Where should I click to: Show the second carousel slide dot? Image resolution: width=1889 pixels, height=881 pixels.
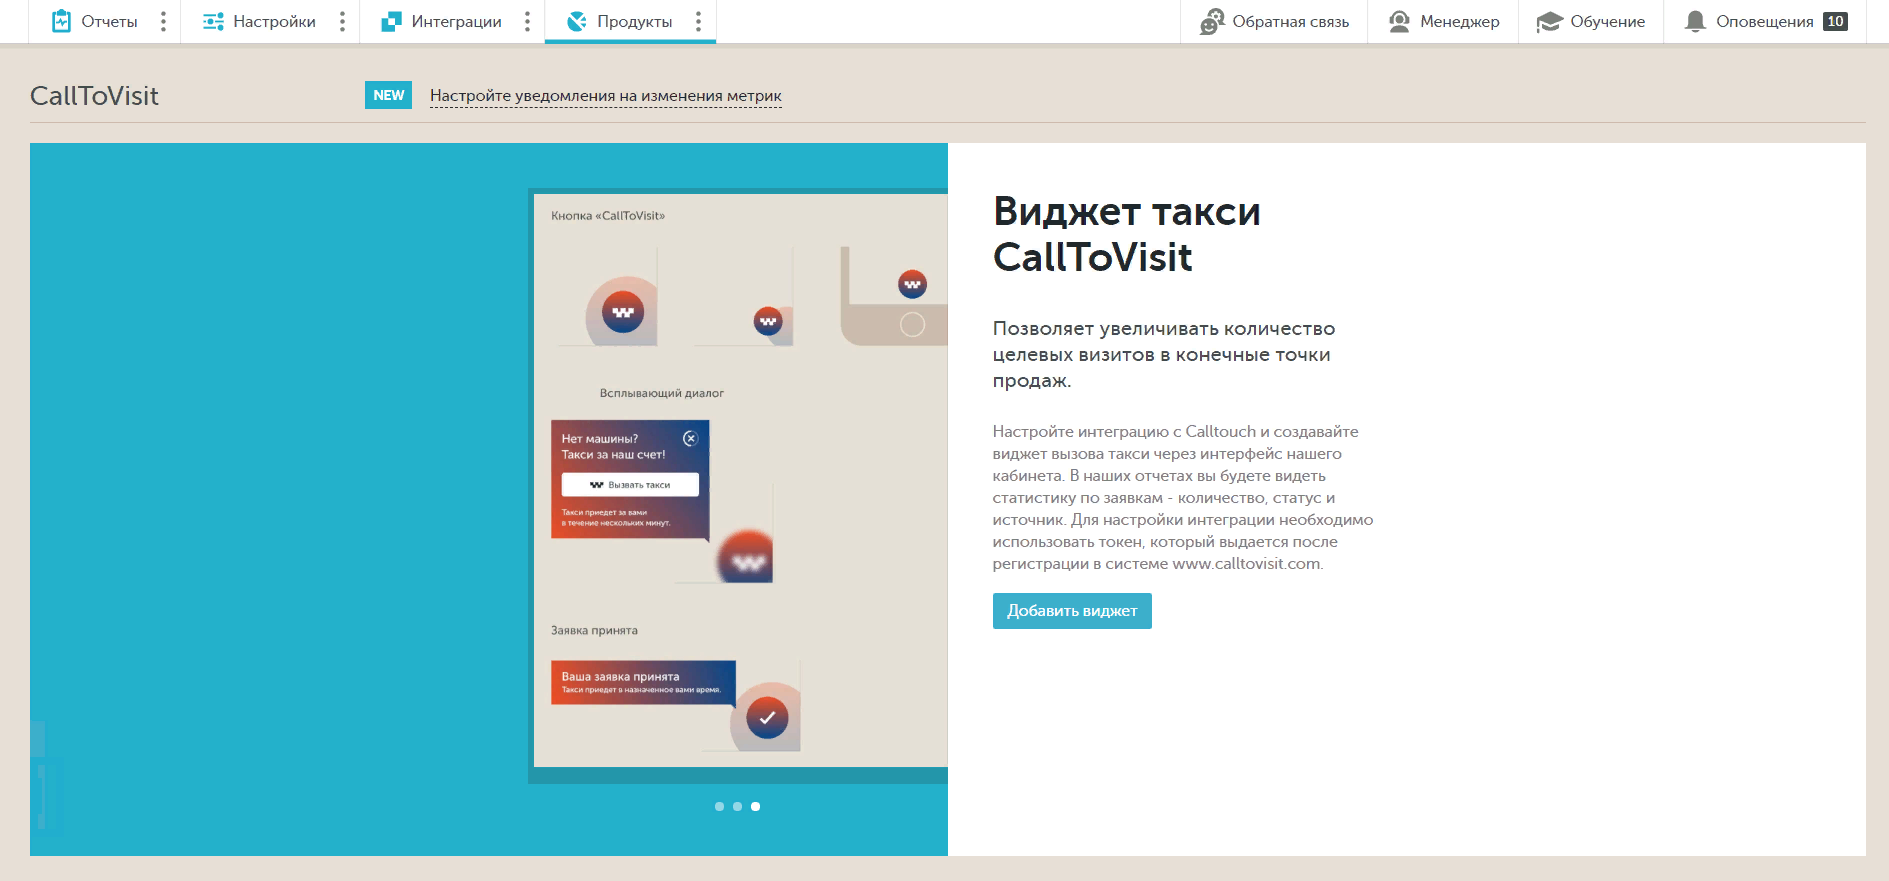click(x=737, y=806)
